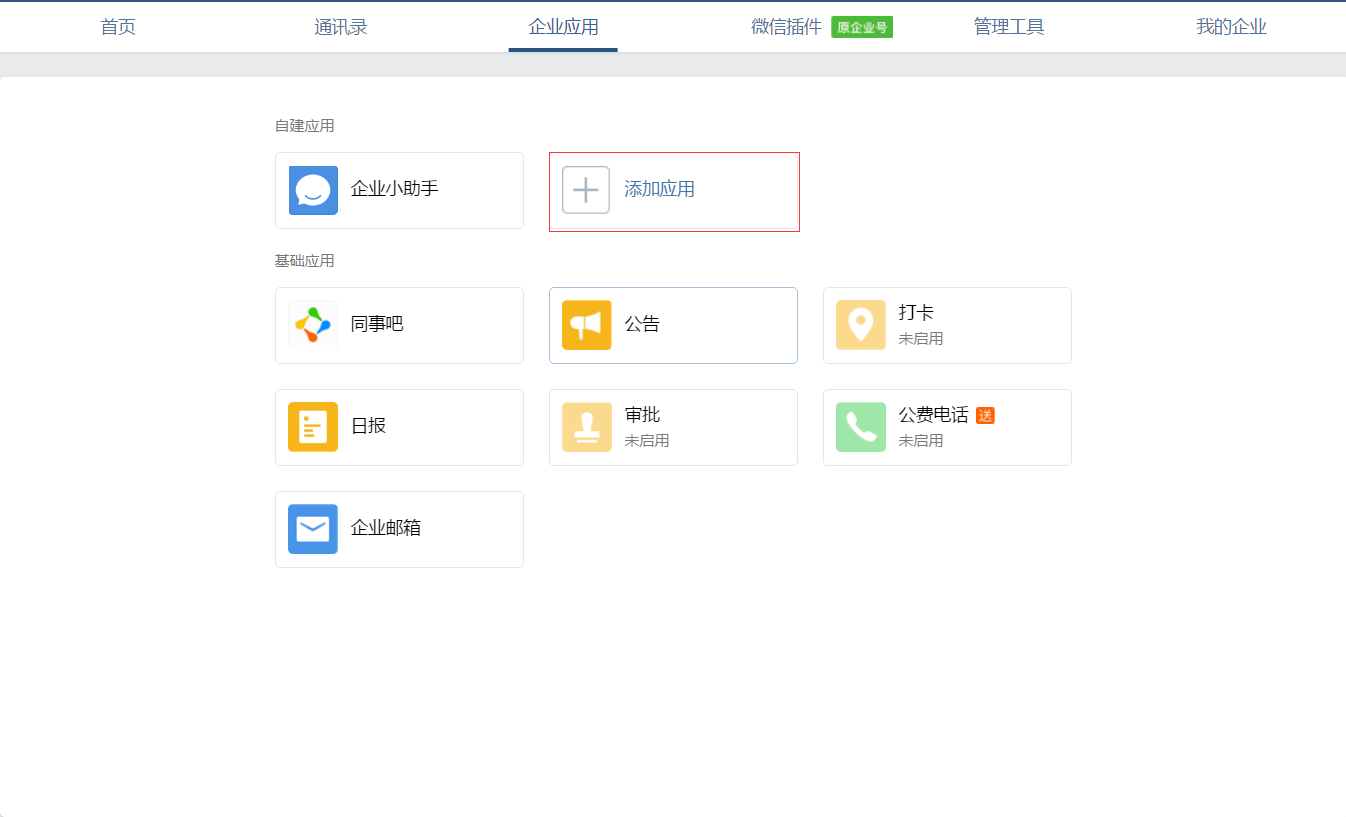The image size is (1346, 817).
Task: Click the orange 送 badge
Action: click(985, 416)
